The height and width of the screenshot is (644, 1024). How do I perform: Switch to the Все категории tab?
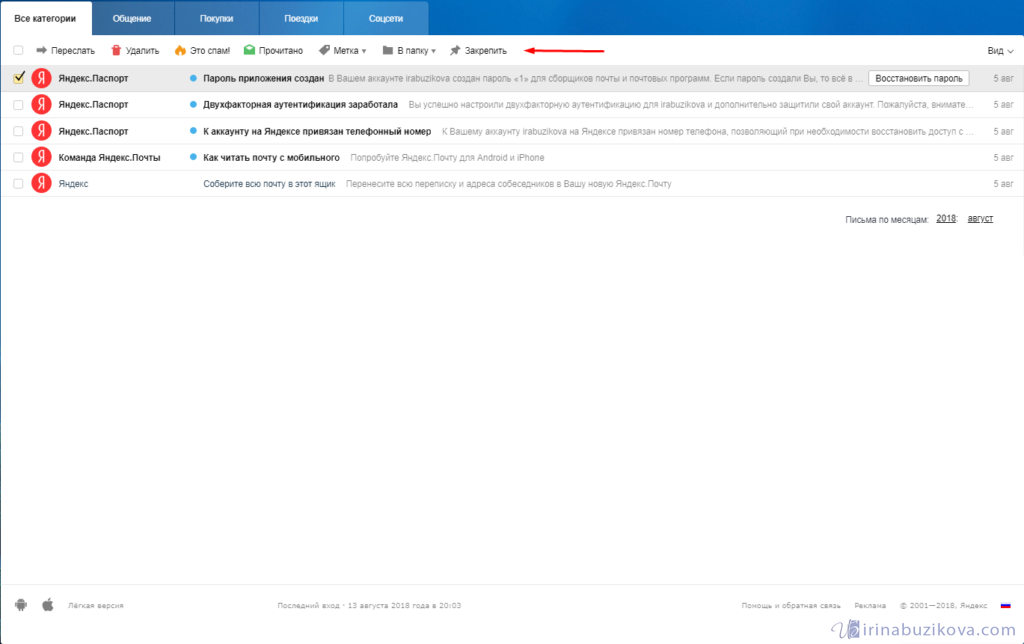[46, 18]
